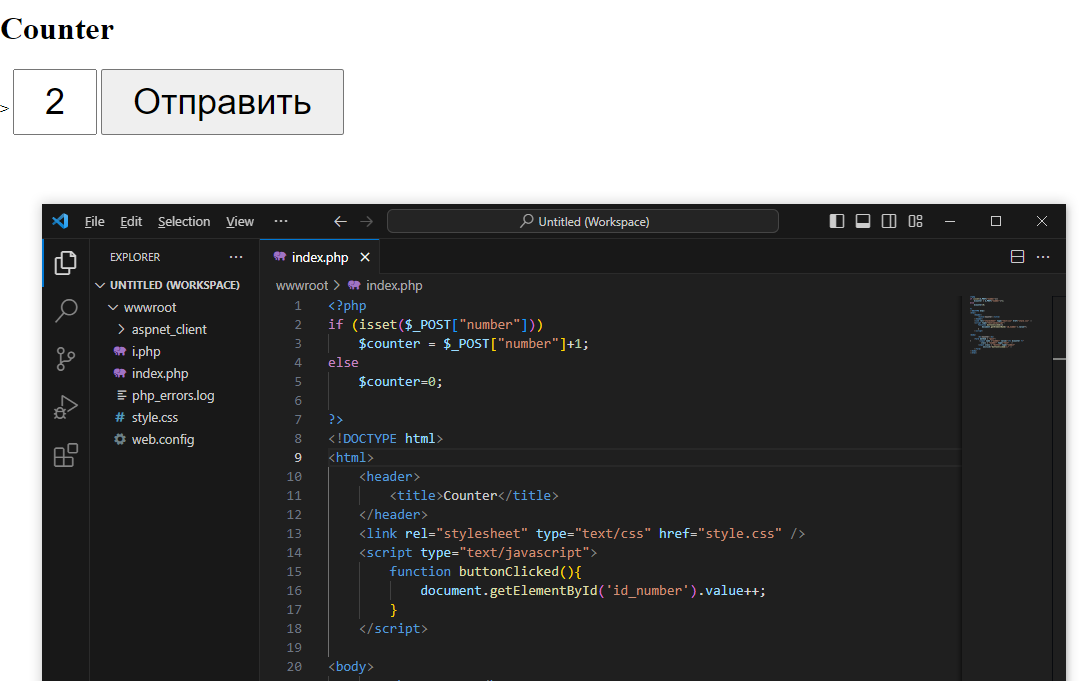1087x681 pixels.
Task: Click 'getElementById' on line 16
Action: pos(544,591)
